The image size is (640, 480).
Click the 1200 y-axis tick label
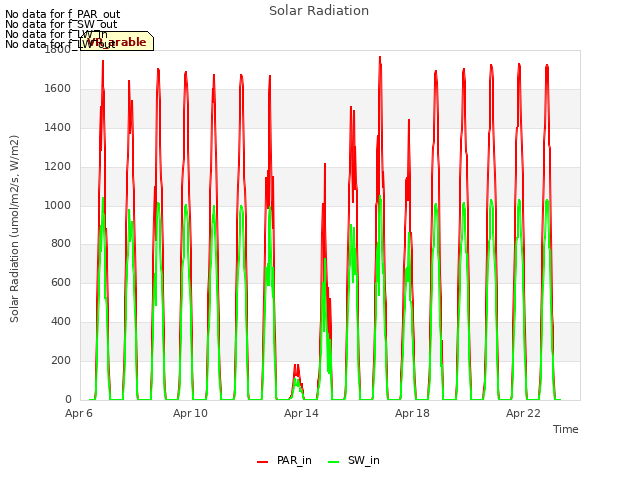58,167
